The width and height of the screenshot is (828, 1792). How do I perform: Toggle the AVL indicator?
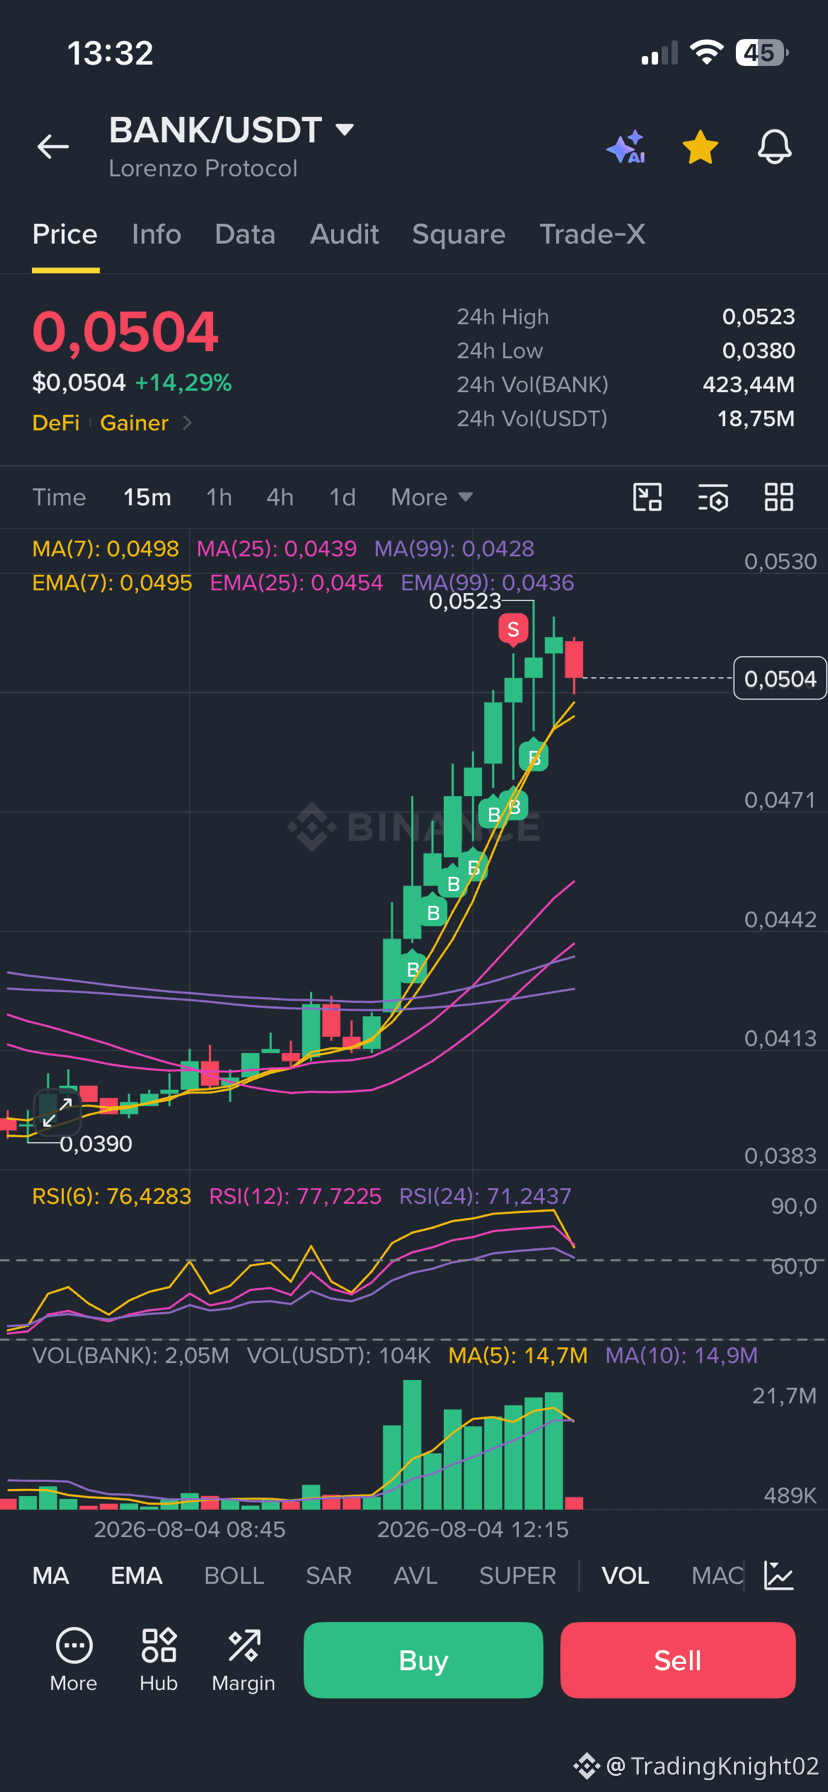click(416, 1576)
